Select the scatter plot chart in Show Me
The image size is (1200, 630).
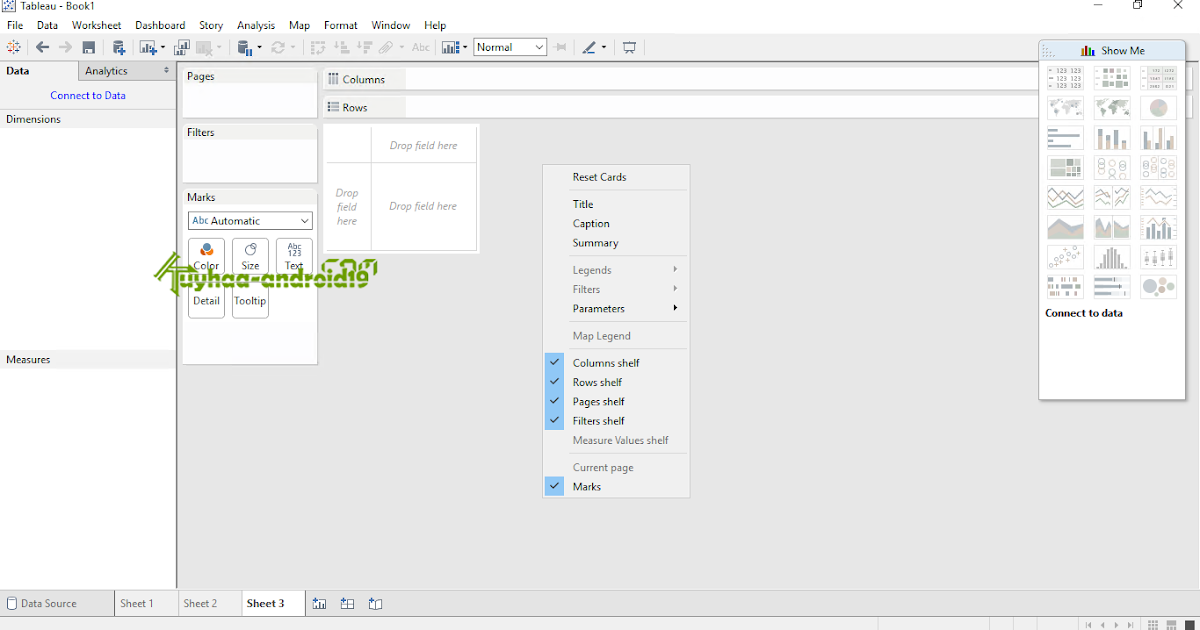tap(1065, 257)
